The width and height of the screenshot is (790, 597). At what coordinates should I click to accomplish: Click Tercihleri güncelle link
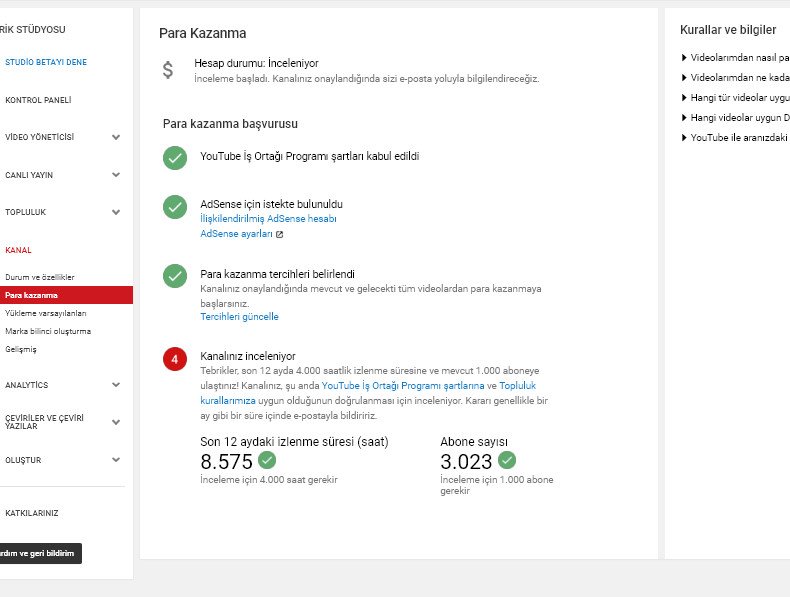point(239,316)
